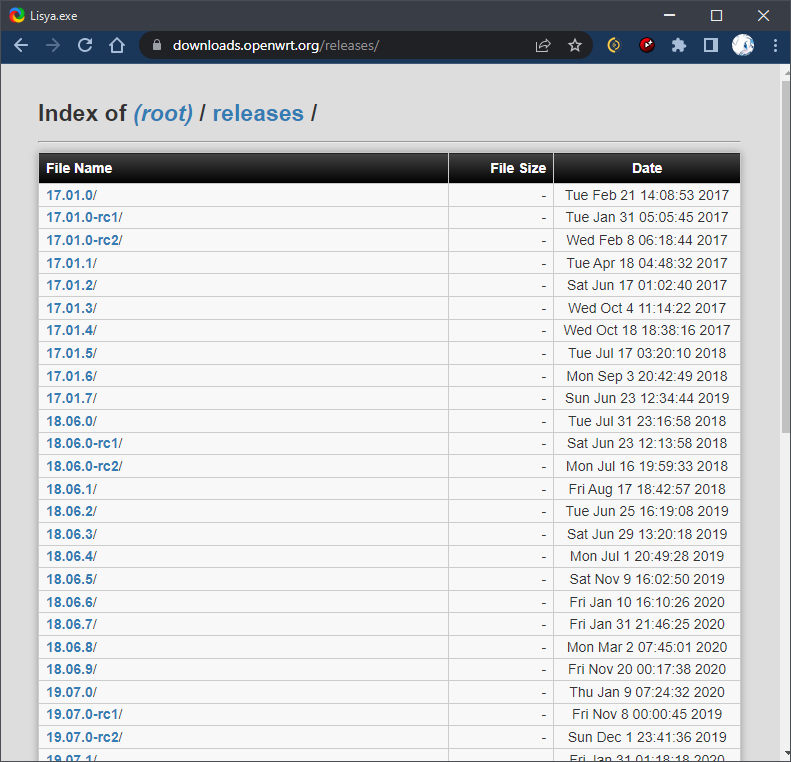The height and width of the screenshot is (762, 791).
Task: Open the 18.06.9/ release directory
Action: [x=72, y=669]
